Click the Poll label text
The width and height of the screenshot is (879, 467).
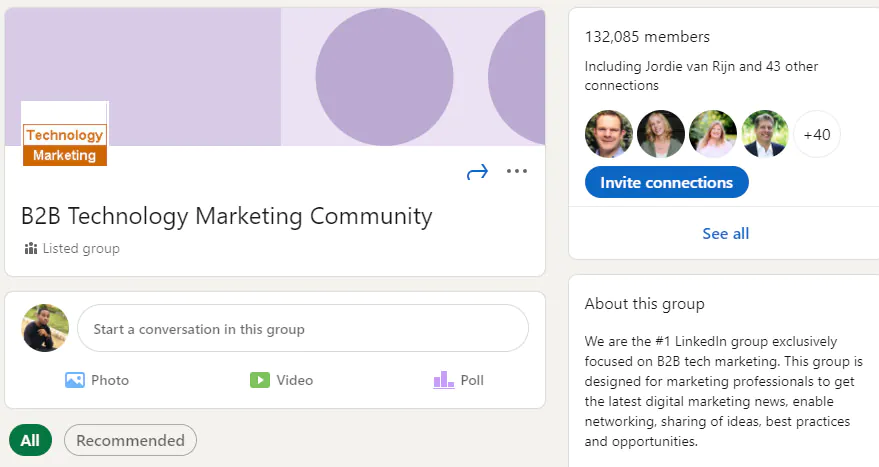coord(472,380)
